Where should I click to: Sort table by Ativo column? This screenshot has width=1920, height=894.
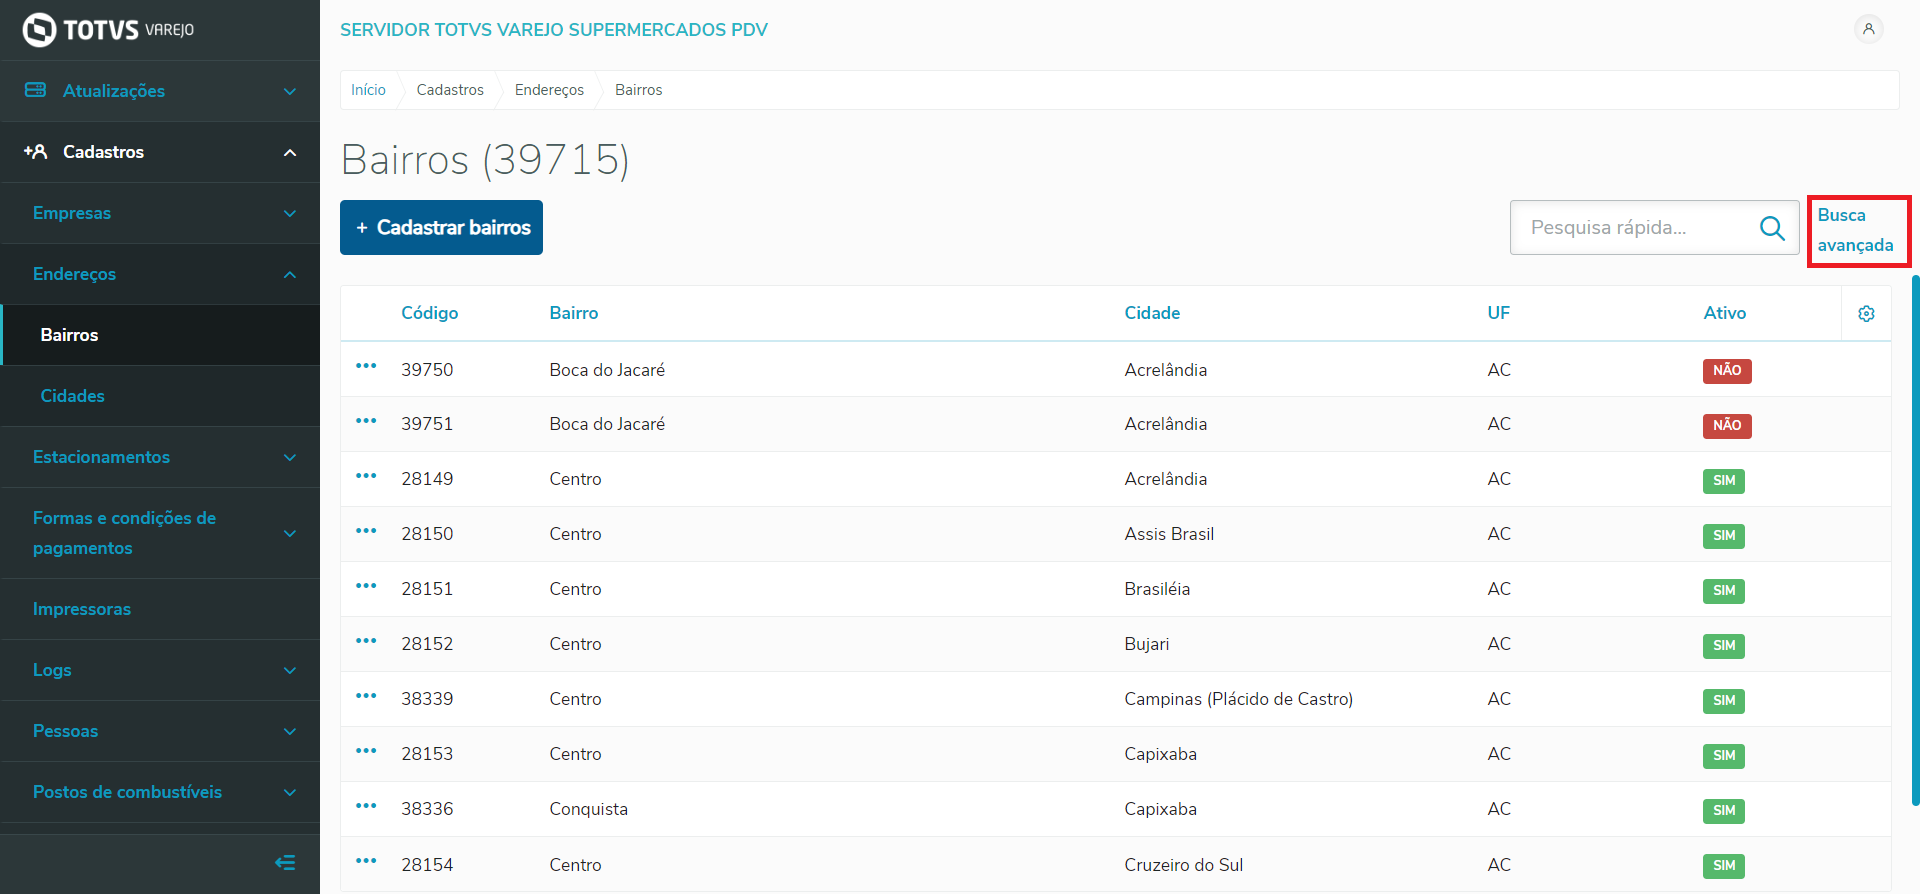tap(1725, 313)
